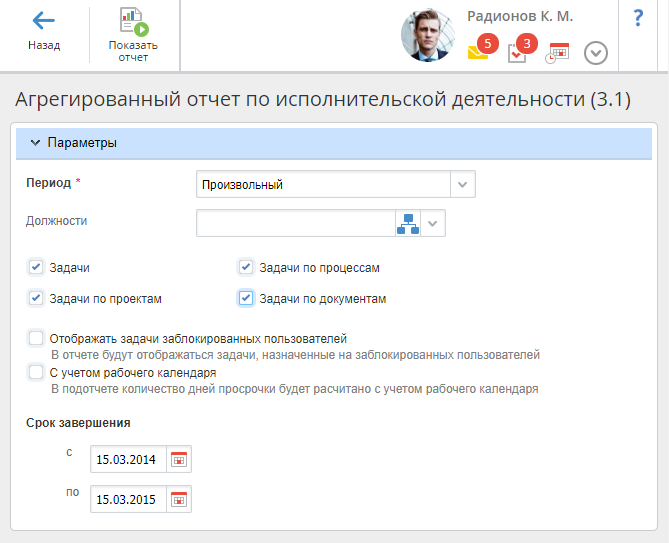Click the start date field 15.03.2014

pos(128,460)
